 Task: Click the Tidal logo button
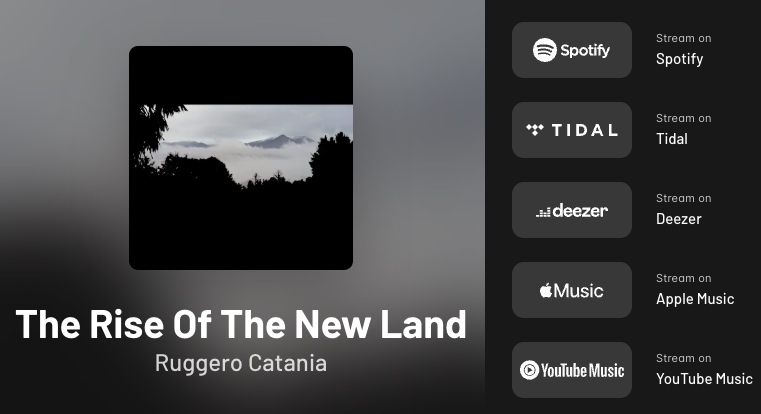point(572,130)
